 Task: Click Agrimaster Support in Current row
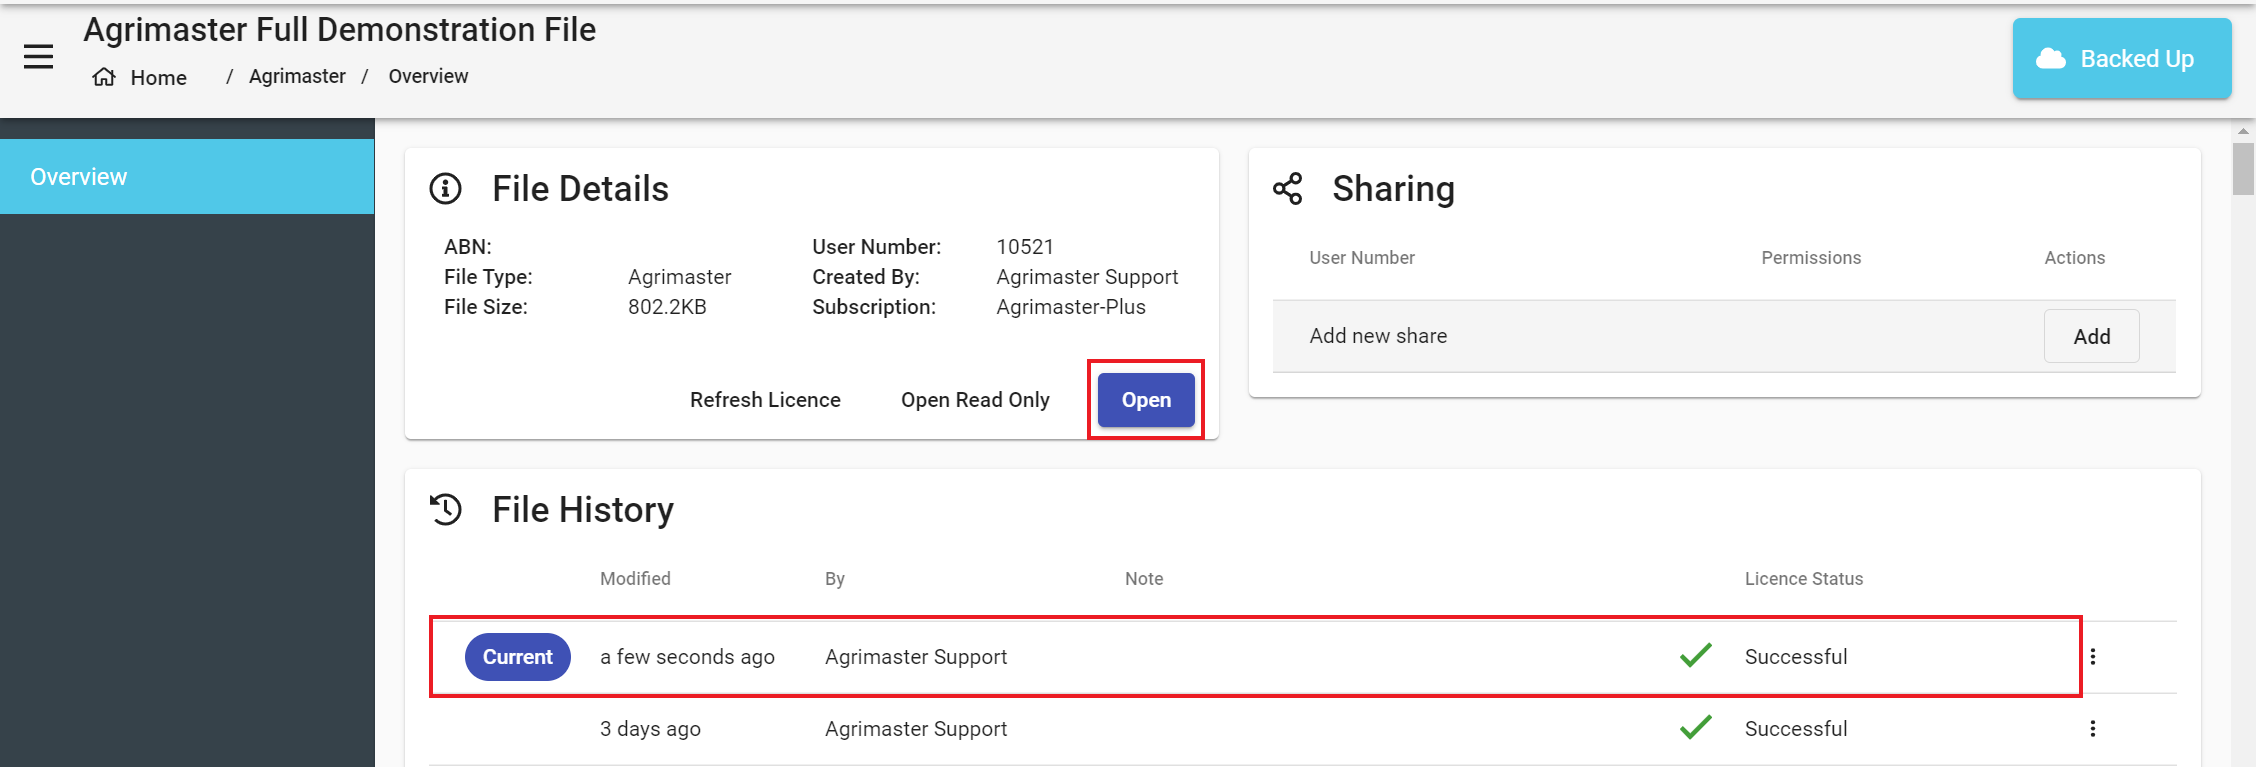916,657
